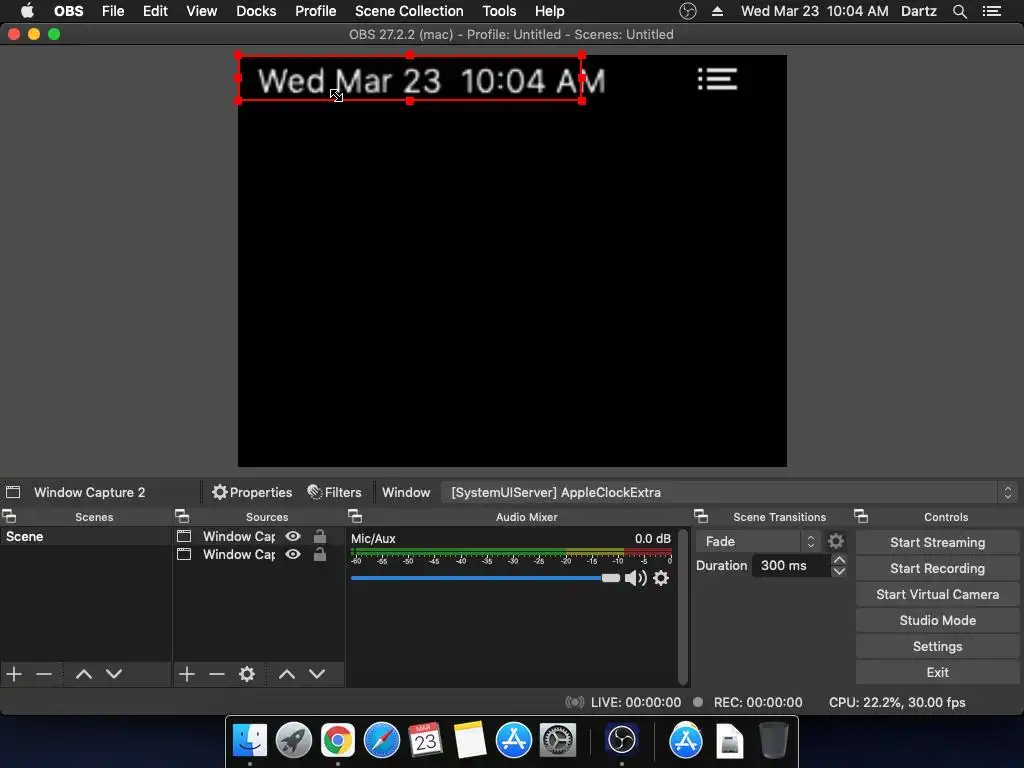Click Start Streaming

pos(937,542)
